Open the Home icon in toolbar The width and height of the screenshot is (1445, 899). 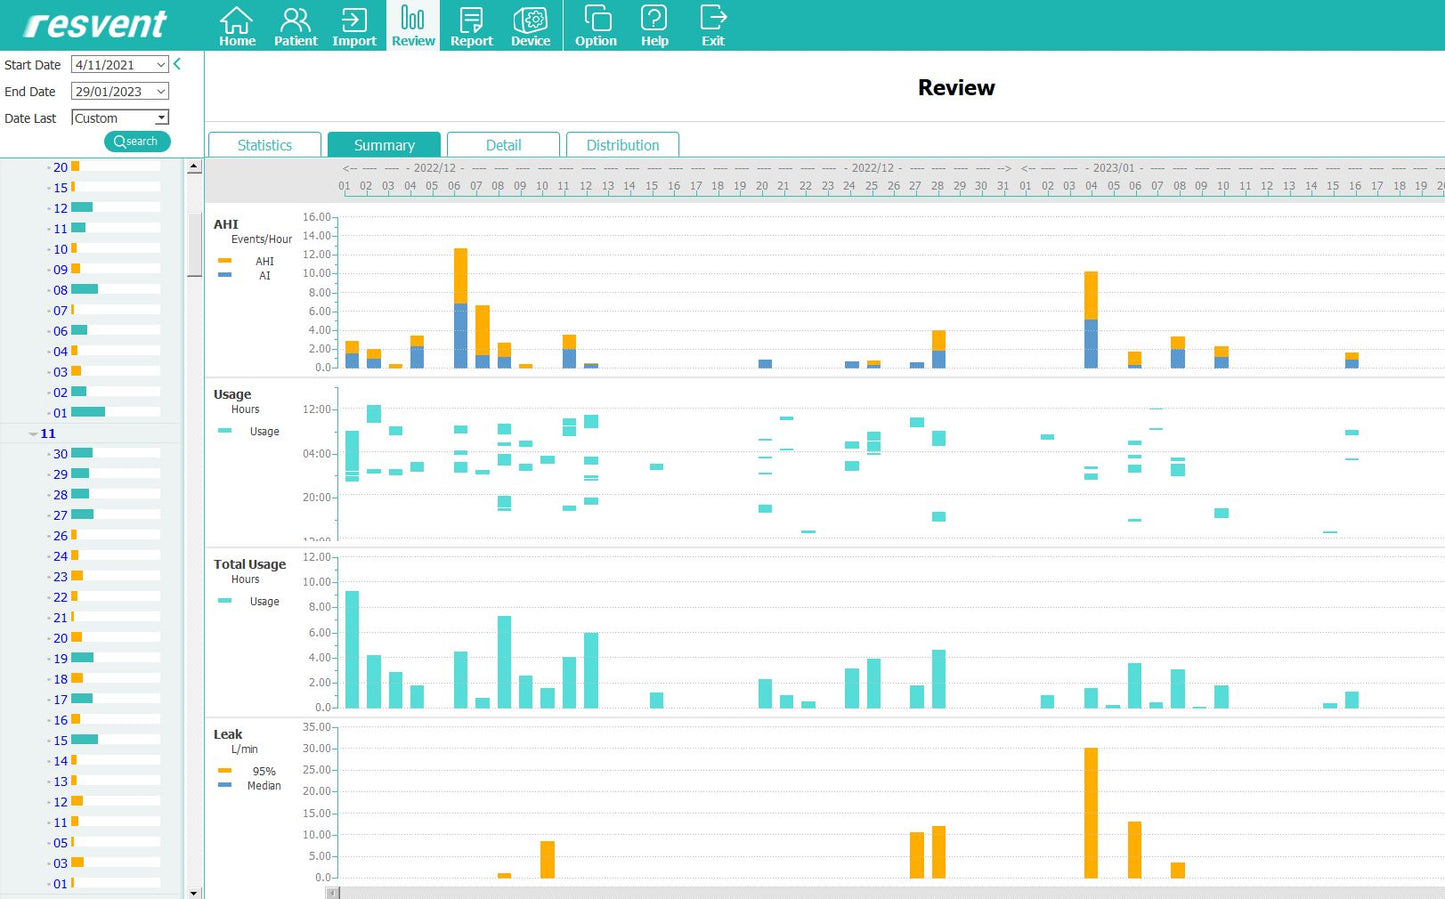click(237, 26)
